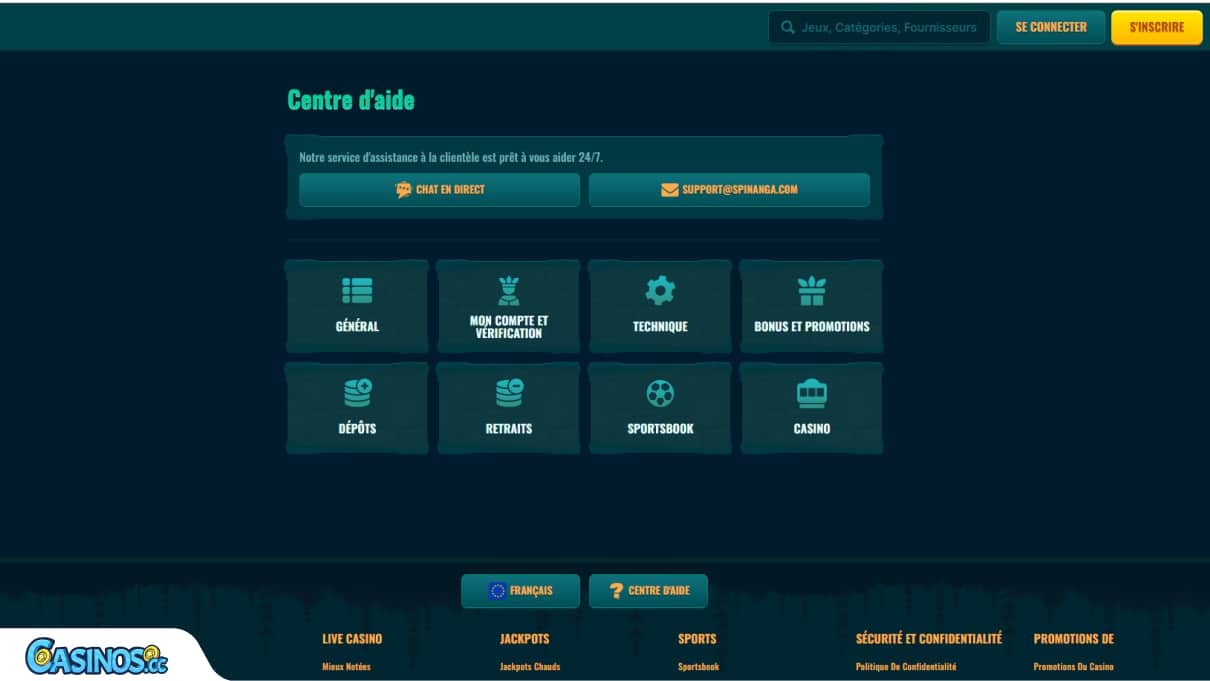Follow the Sportsbook footer link
The height and width of the screenshot is (681, 1210).
click(x=698, y=667)
